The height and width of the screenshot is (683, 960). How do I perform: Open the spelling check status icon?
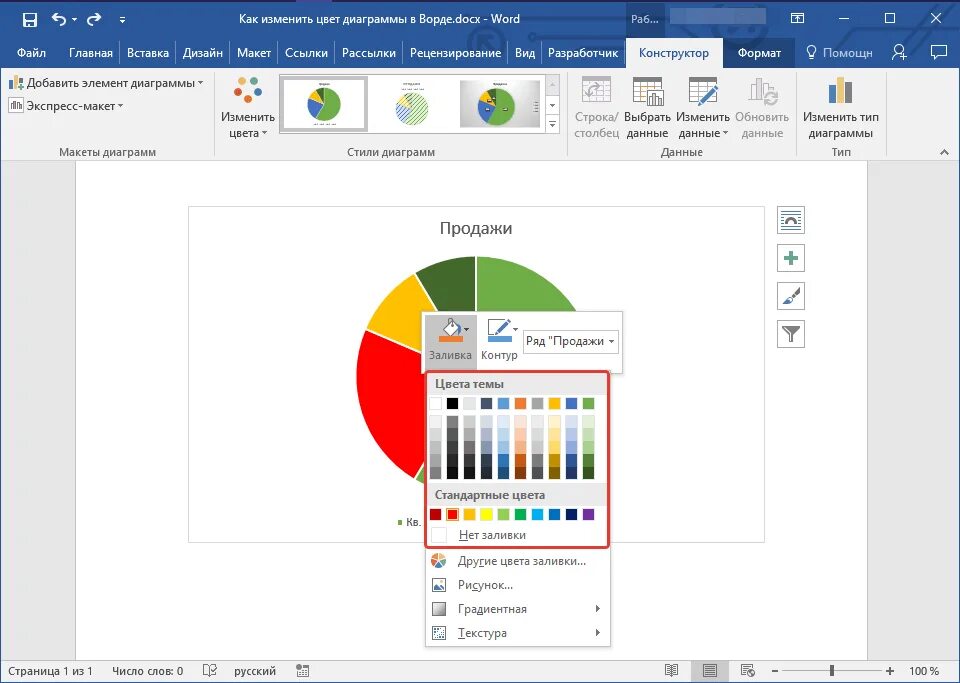pyautogui.click(x=210, y=671)
